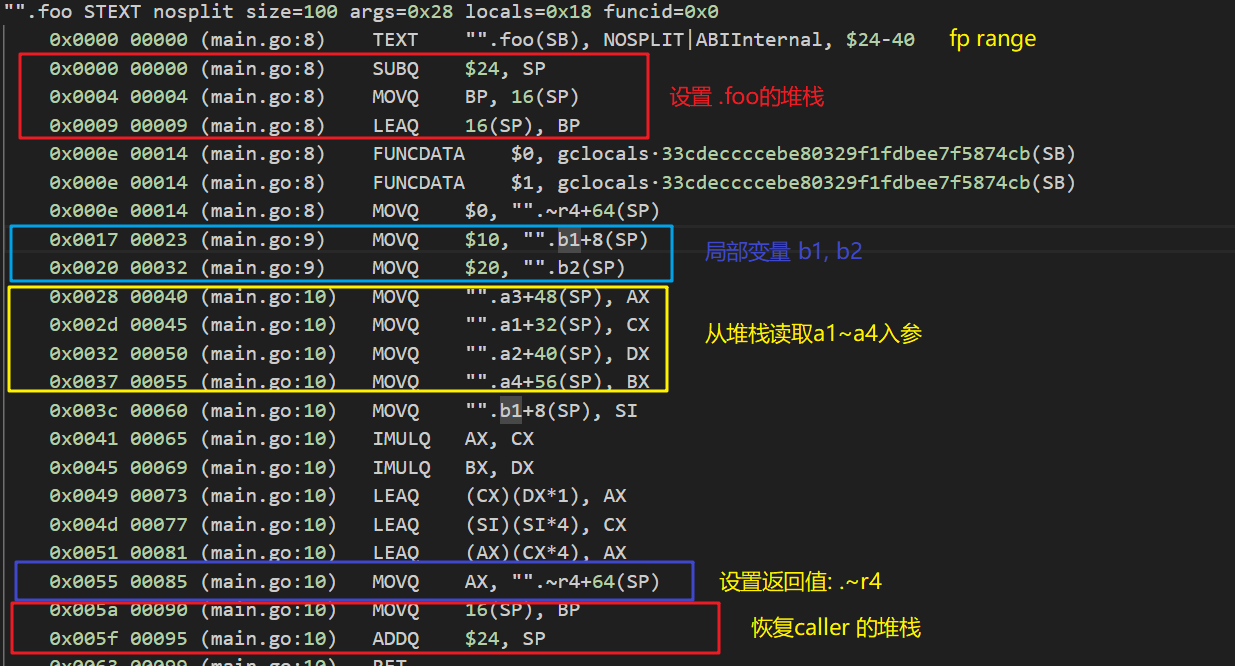The height and width of the screenshot is (666, 1235).
Task: Click the yellow 'fp range' annotation
Action: pyautogui.click(x=992, y=40)
